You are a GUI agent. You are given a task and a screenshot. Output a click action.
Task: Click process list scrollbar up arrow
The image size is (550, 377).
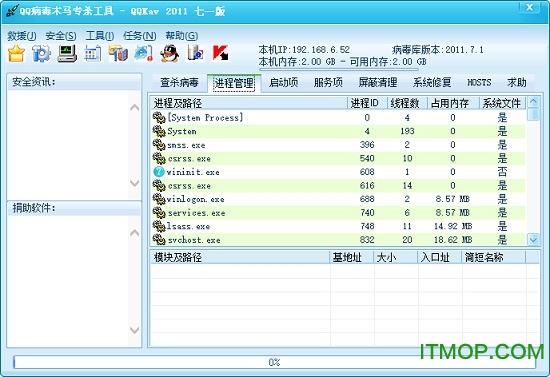tap(534, 102)
